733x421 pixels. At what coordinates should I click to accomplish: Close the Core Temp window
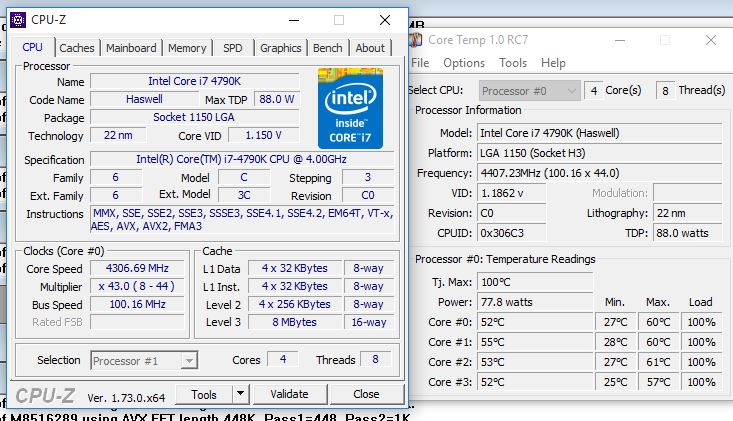click(x=711, y=40)
